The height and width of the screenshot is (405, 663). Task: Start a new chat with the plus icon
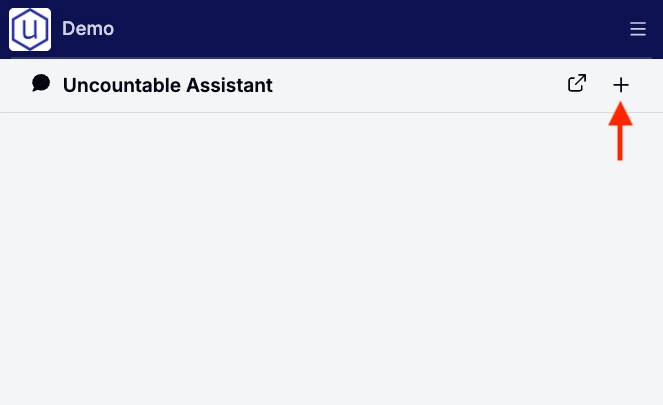(621, 85)
